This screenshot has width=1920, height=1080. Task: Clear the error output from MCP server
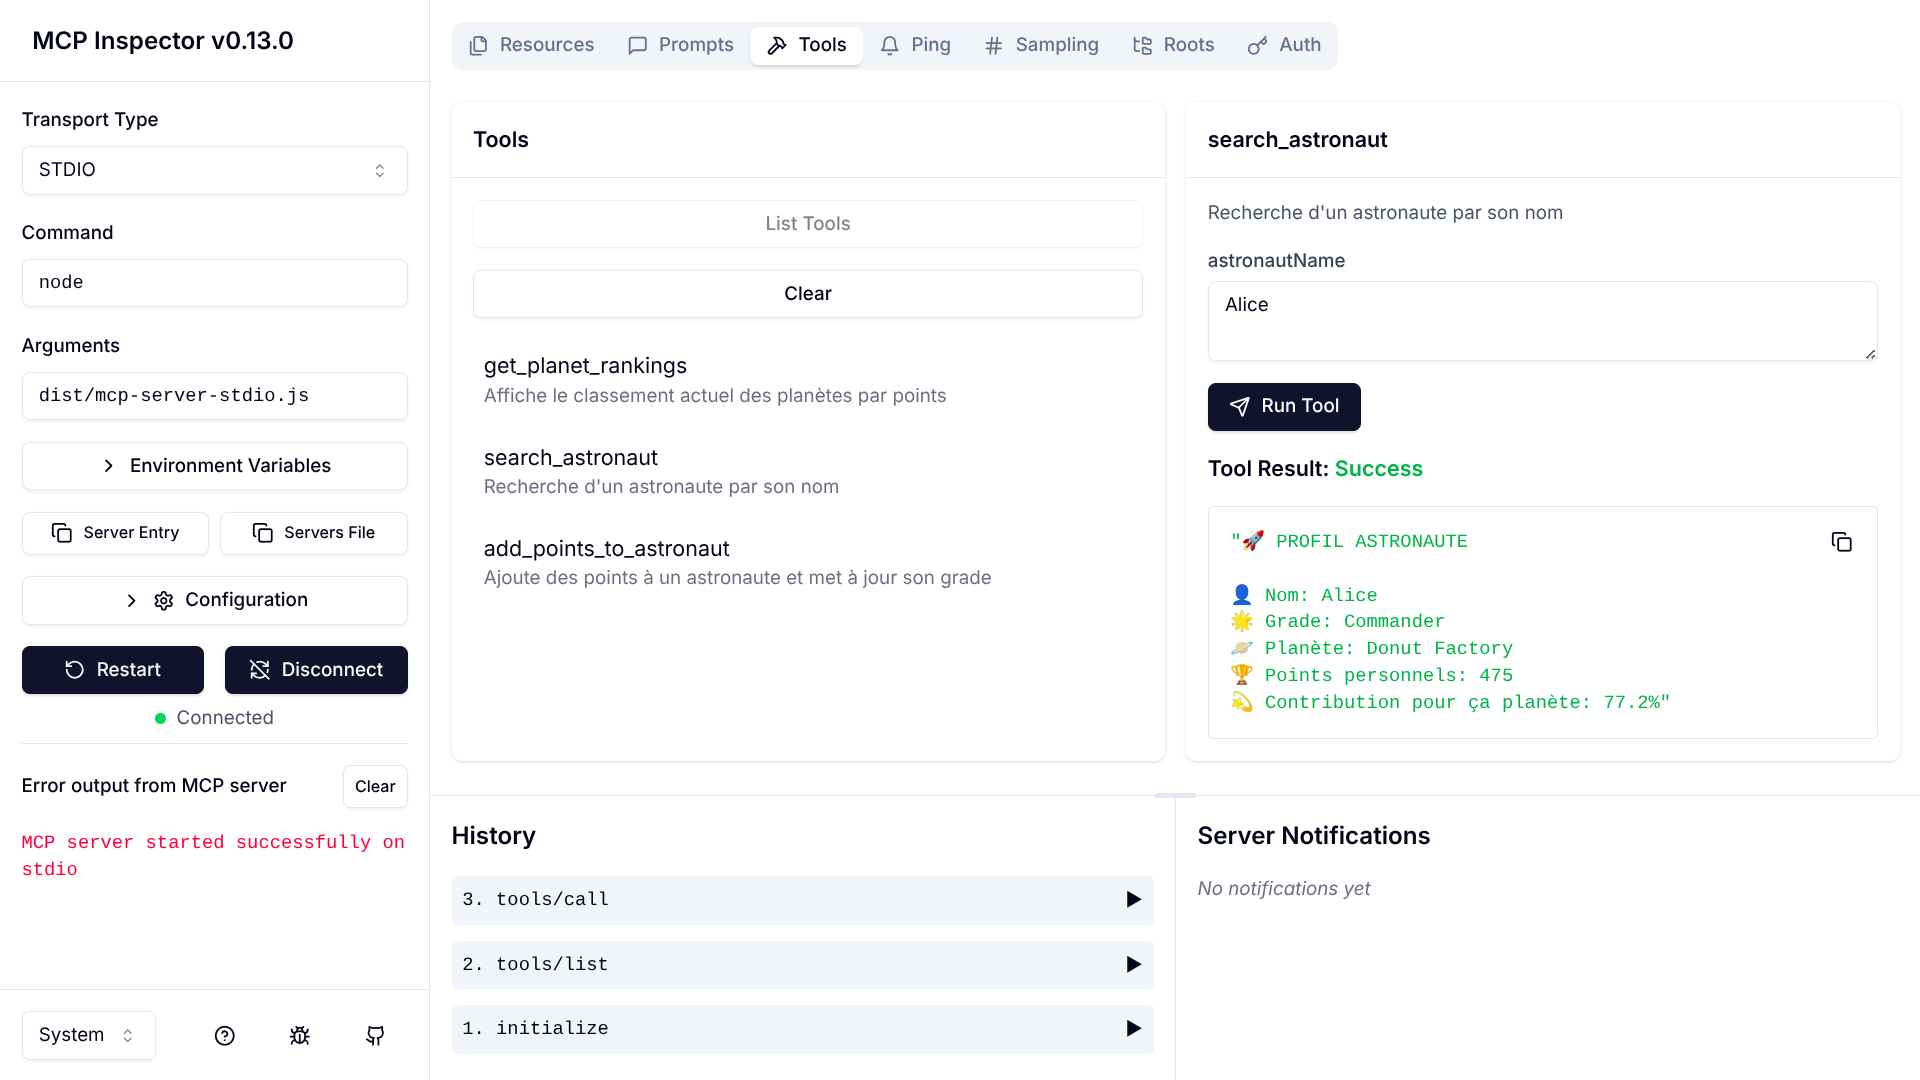click(375, 787)
